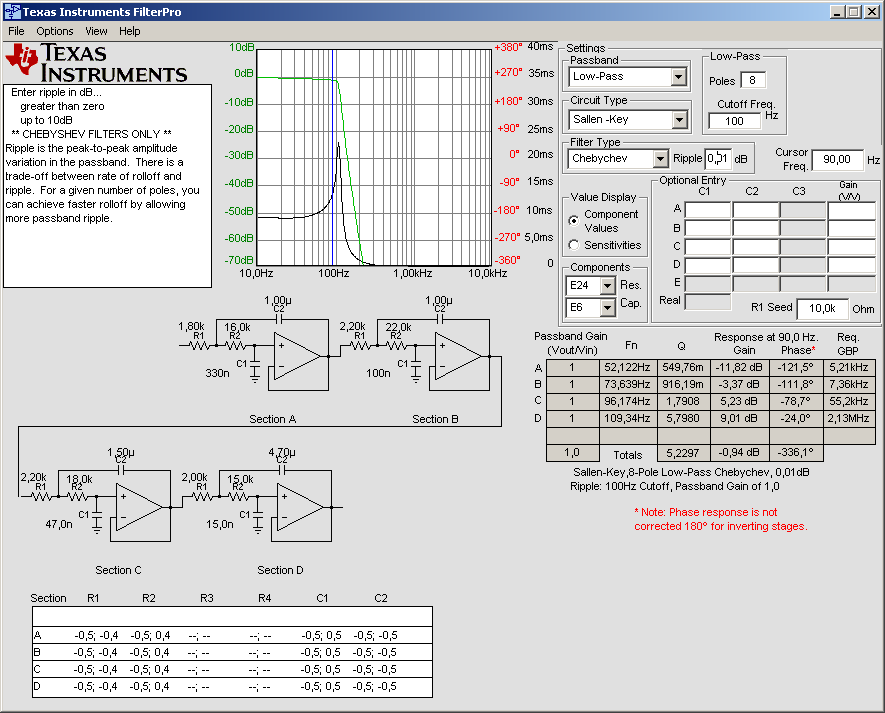The height and width of the screenshot is (713, 885).
Task: Click Optional Entry C2 field for row A
Action: coord(756,210)
